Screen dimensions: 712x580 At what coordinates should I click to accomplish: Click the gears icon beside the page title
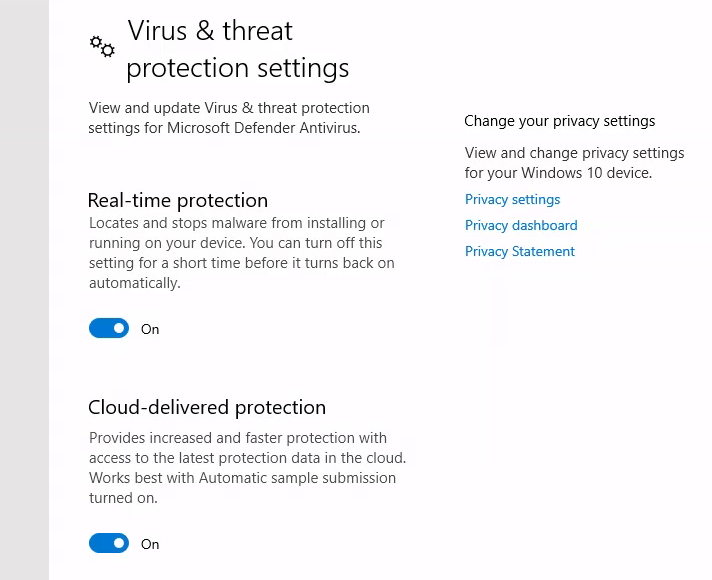pos(102,46)
